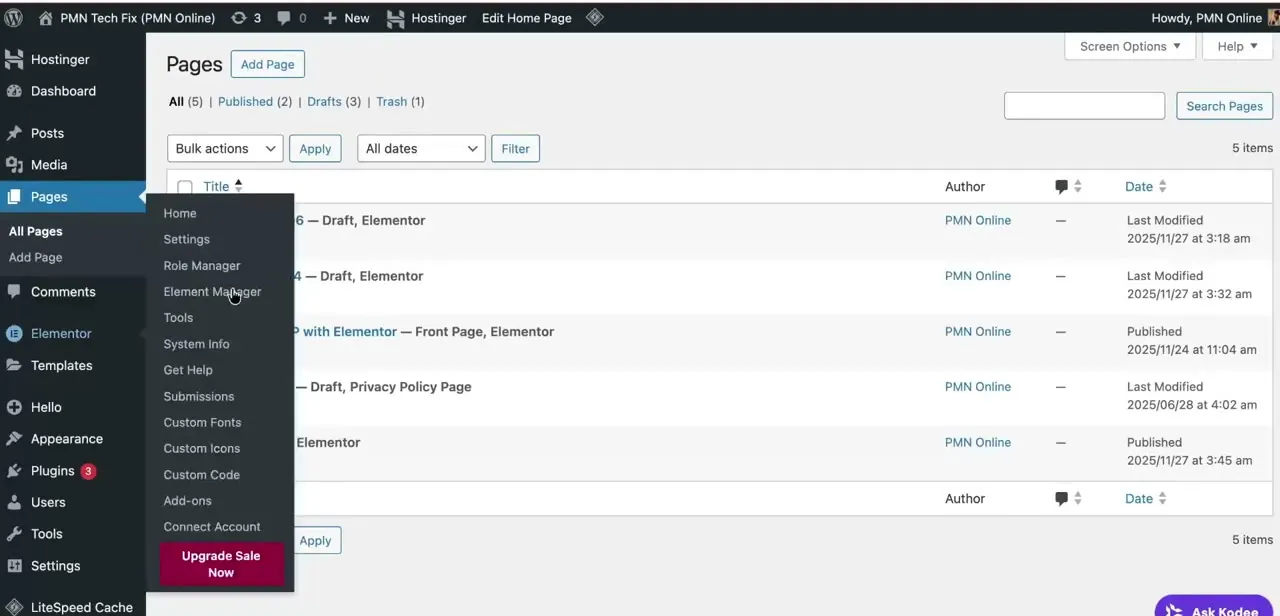Click PMN Online author in Privacy Policy row
Viewport: 1280px width, 616px height.
point(978,386)
